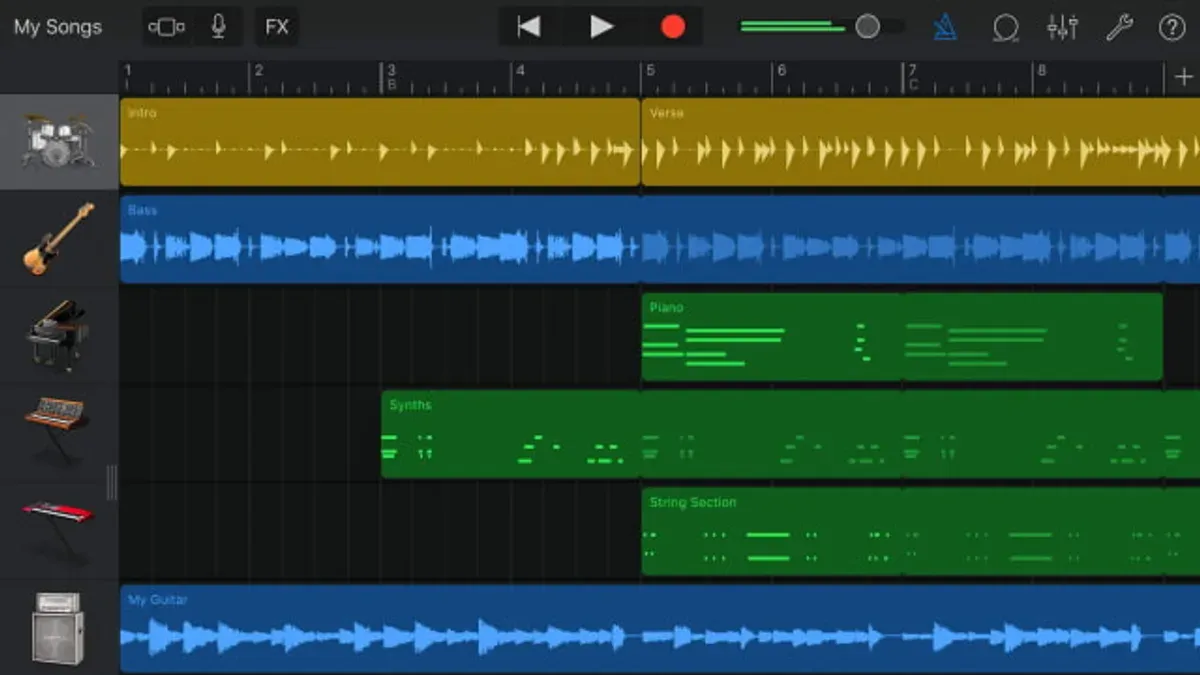This screenshot has width=1200, height=675.
Task: Select the String Section region
Action: pyautogui.click(x=920, y=531)
